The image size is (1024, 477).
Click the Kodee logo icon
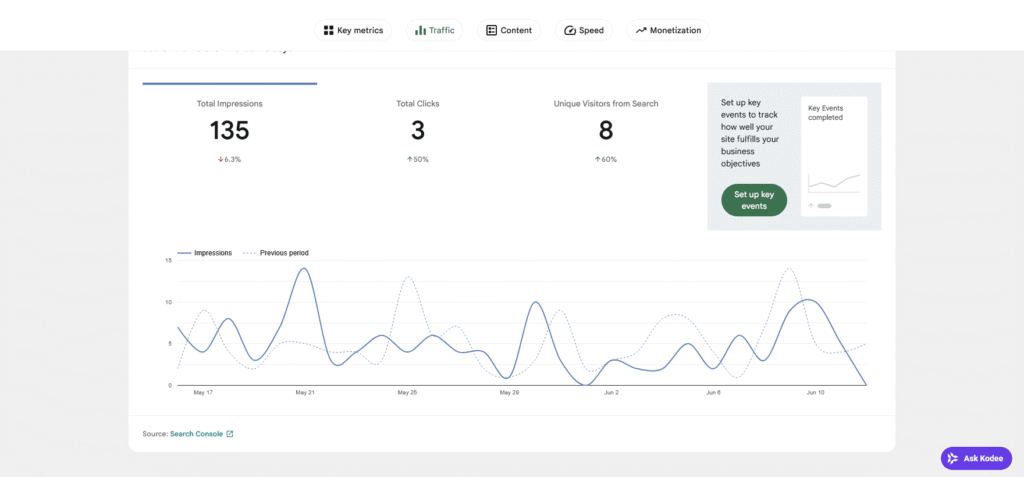(x=953, y=458)
